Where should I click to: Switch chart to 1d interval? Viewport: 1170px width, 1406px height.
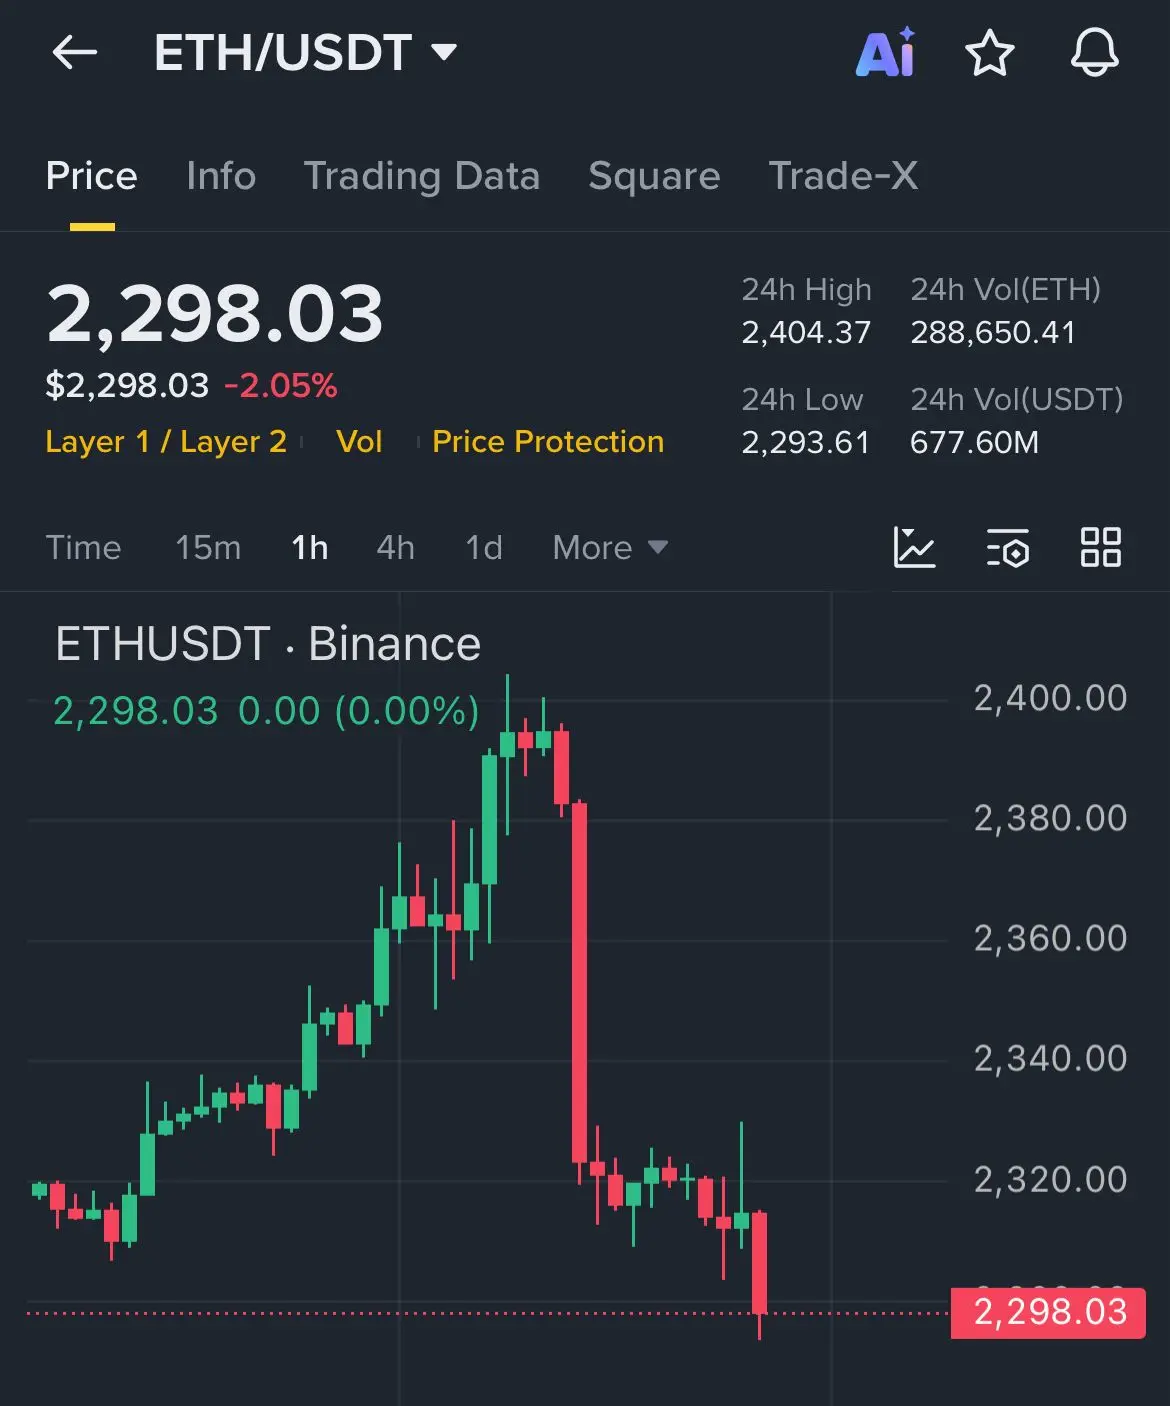point(484,547)
